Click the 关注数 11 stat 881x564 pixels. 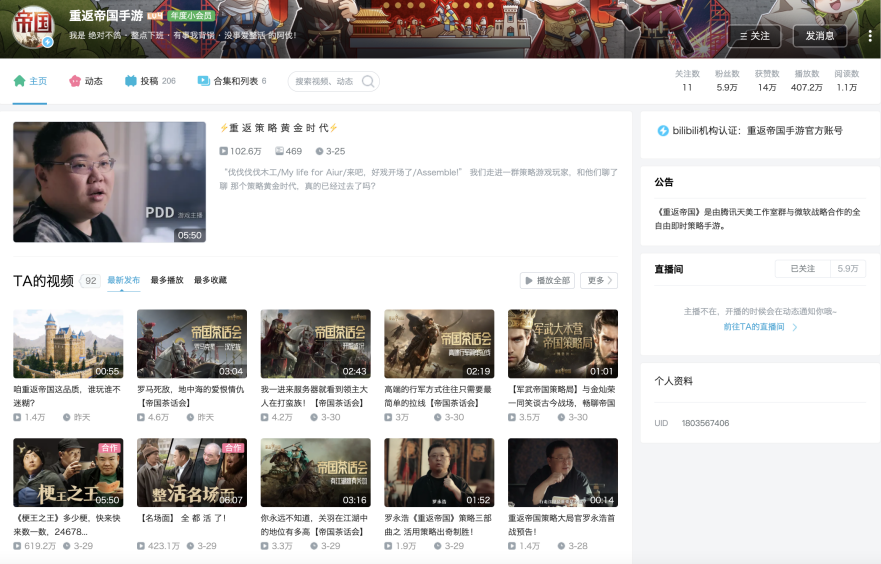point(687,81)
